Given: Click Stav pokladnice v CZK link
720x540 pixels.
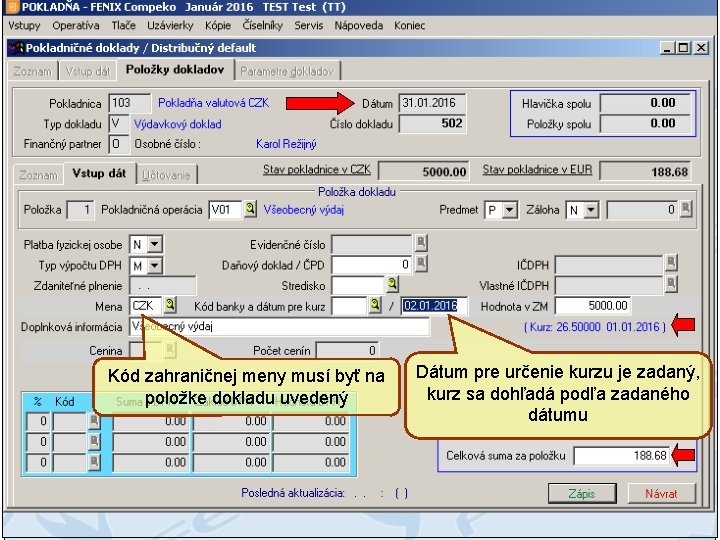Looking at the screenshot, I should (317, 169).
